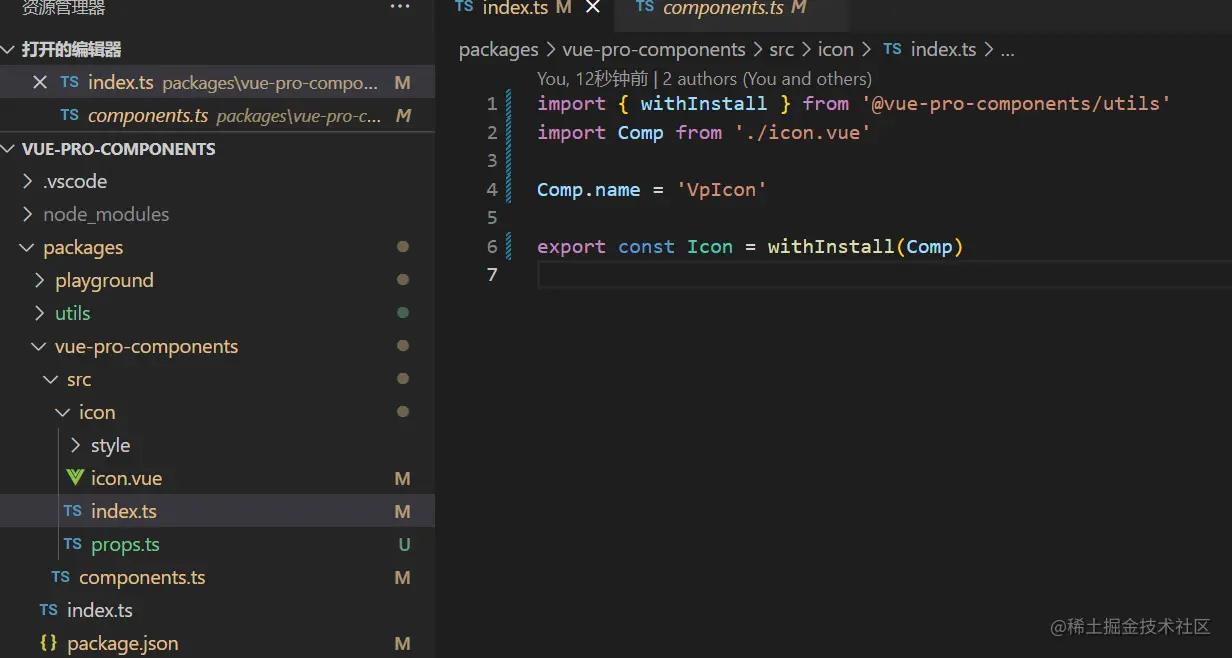The height and width of the screenshot is (658, 1232).
Task: Open package.json in the file tree
Action: coord(123,644)
